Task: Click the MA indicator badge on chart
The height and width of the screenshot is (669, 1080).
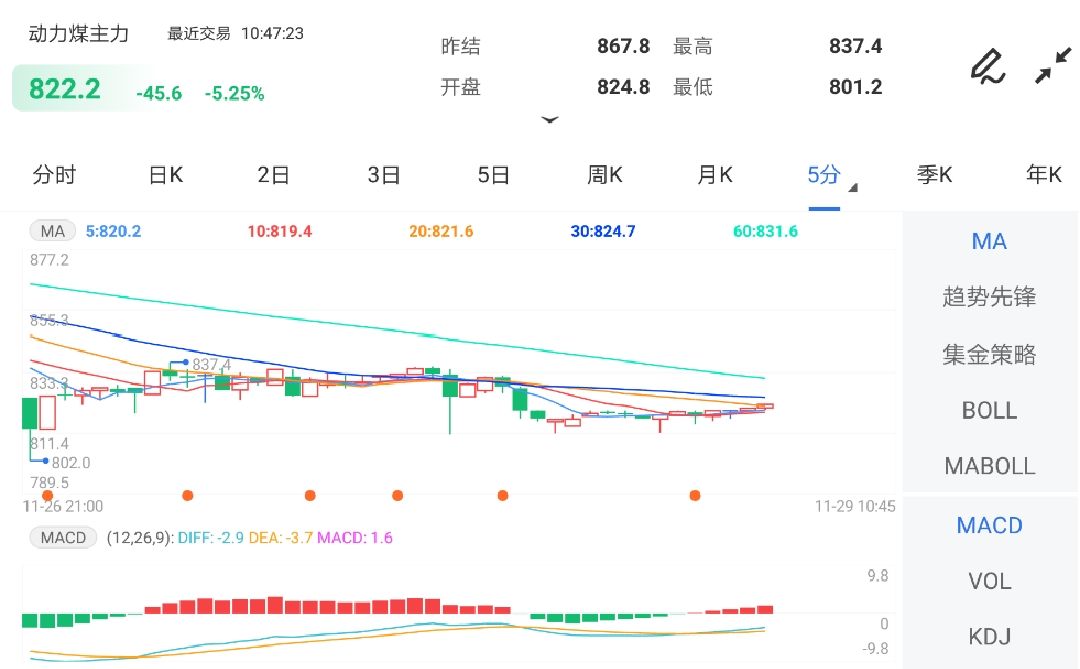Action: click(52, 231)
